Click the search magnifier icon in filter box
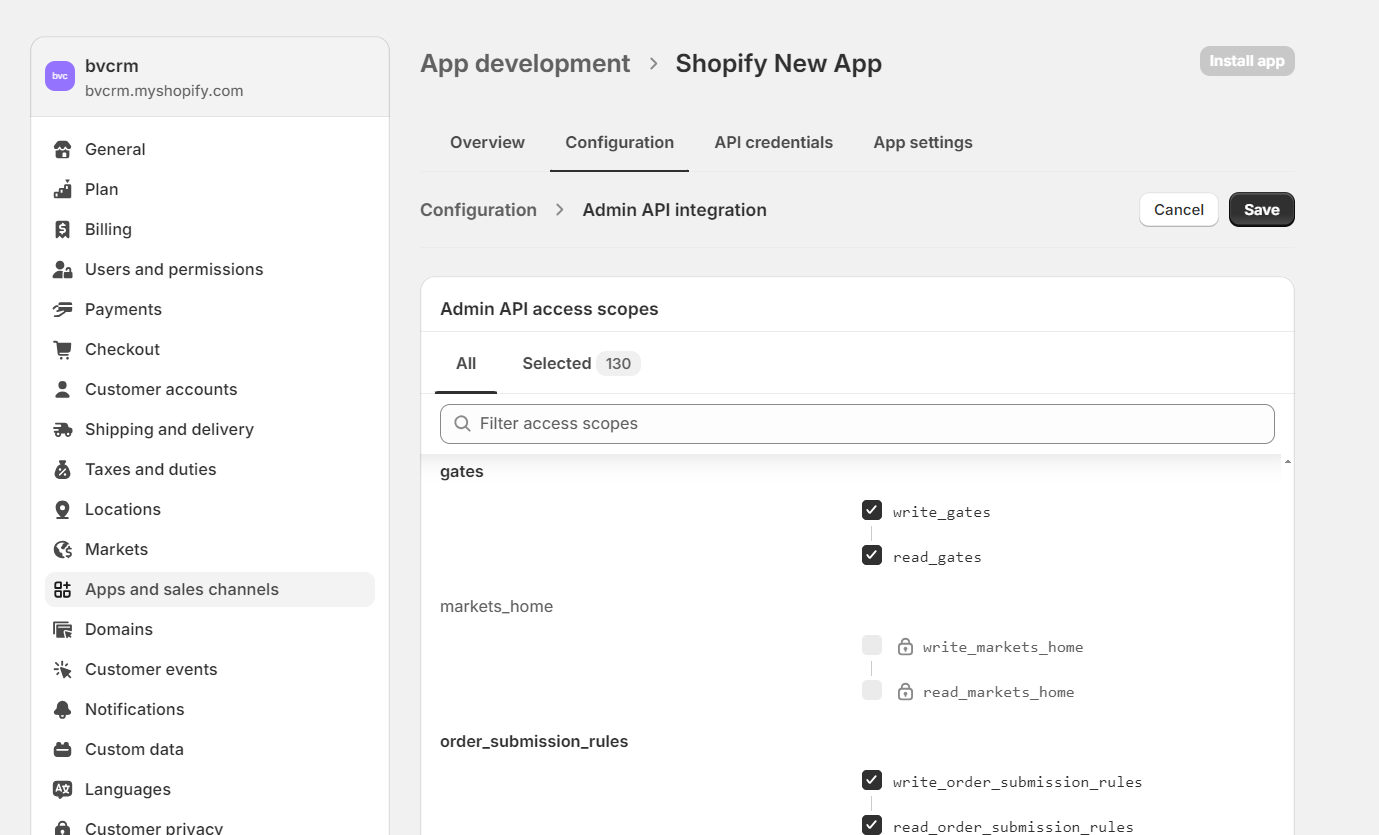Image resolution: width=1379 pixels, height=835 pixels. (462, 424)
